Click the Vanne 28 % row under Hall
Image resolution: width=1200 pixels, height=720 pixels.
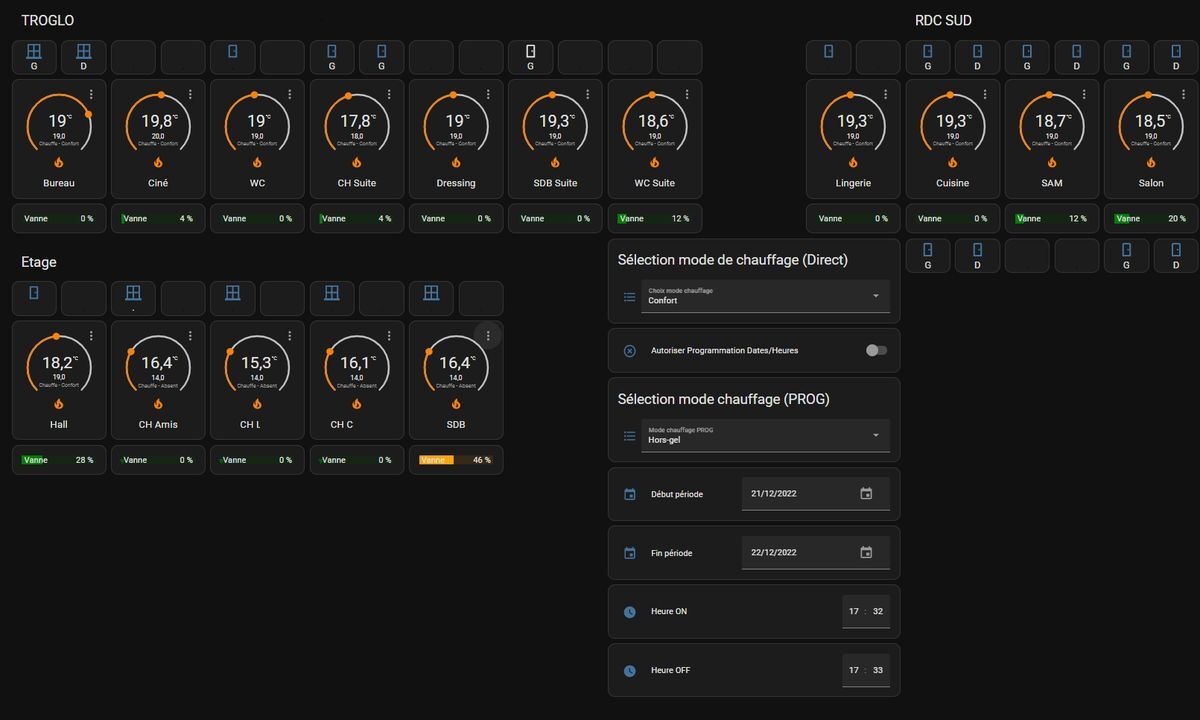(58, 460)
